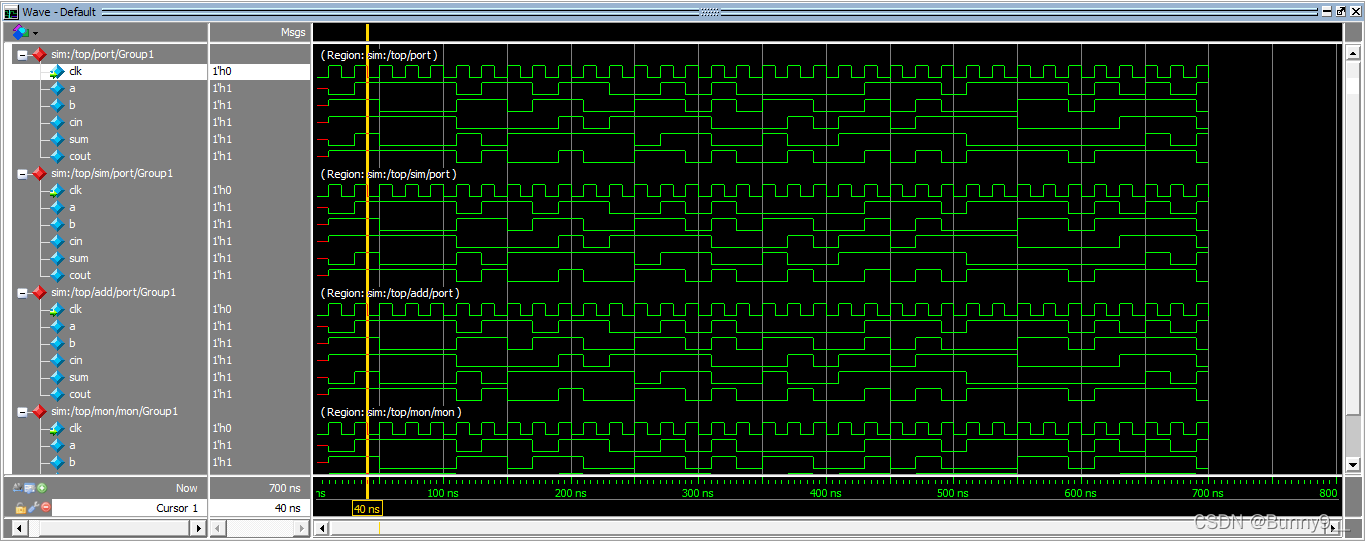Select signal cin in sim:/top/add/port group
Image resolution: width=1366 pixels, height=542 pixels.
click(x=76, y=360)
